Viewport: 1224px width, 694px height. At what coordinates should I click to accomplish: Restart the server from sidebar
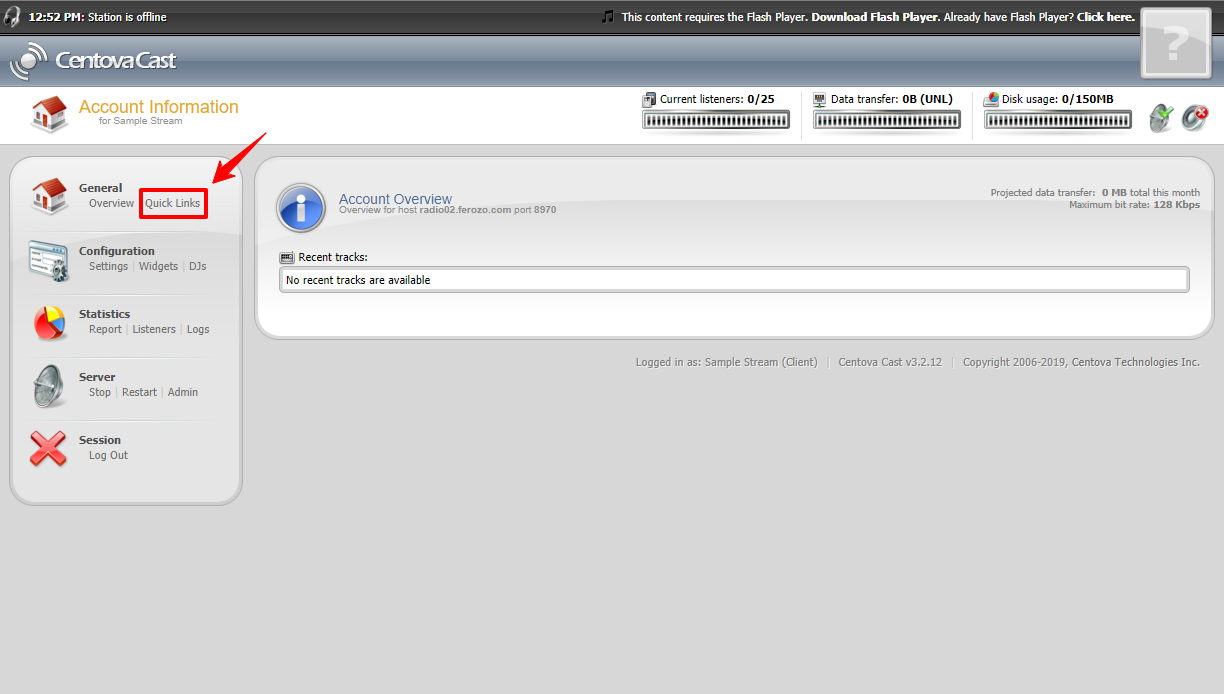pyautogui.click(x=139, y=392)
